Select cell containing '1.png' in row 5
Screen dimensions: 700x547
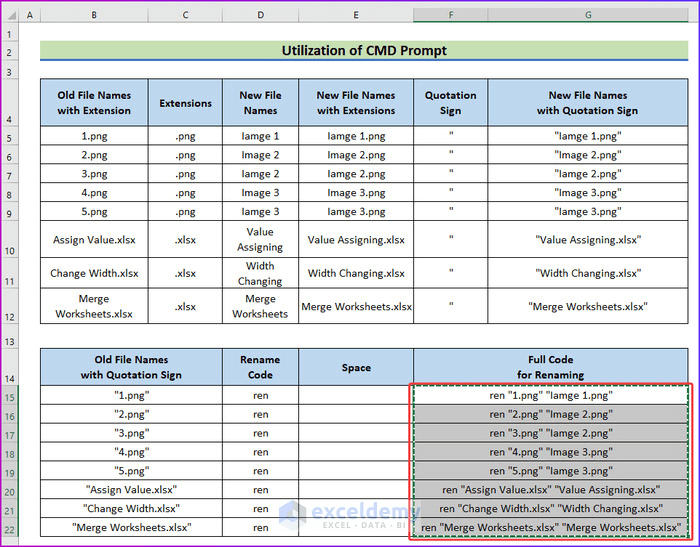coord(94,136)
